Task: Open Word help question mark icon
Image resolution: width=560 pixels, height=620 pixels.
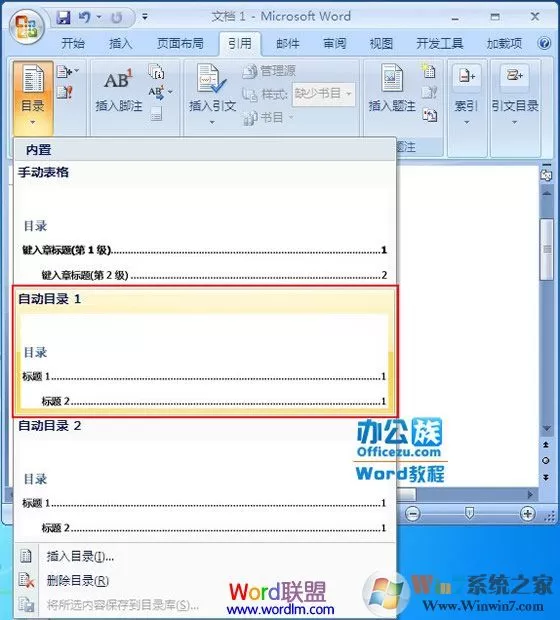Action: [544, 43]
